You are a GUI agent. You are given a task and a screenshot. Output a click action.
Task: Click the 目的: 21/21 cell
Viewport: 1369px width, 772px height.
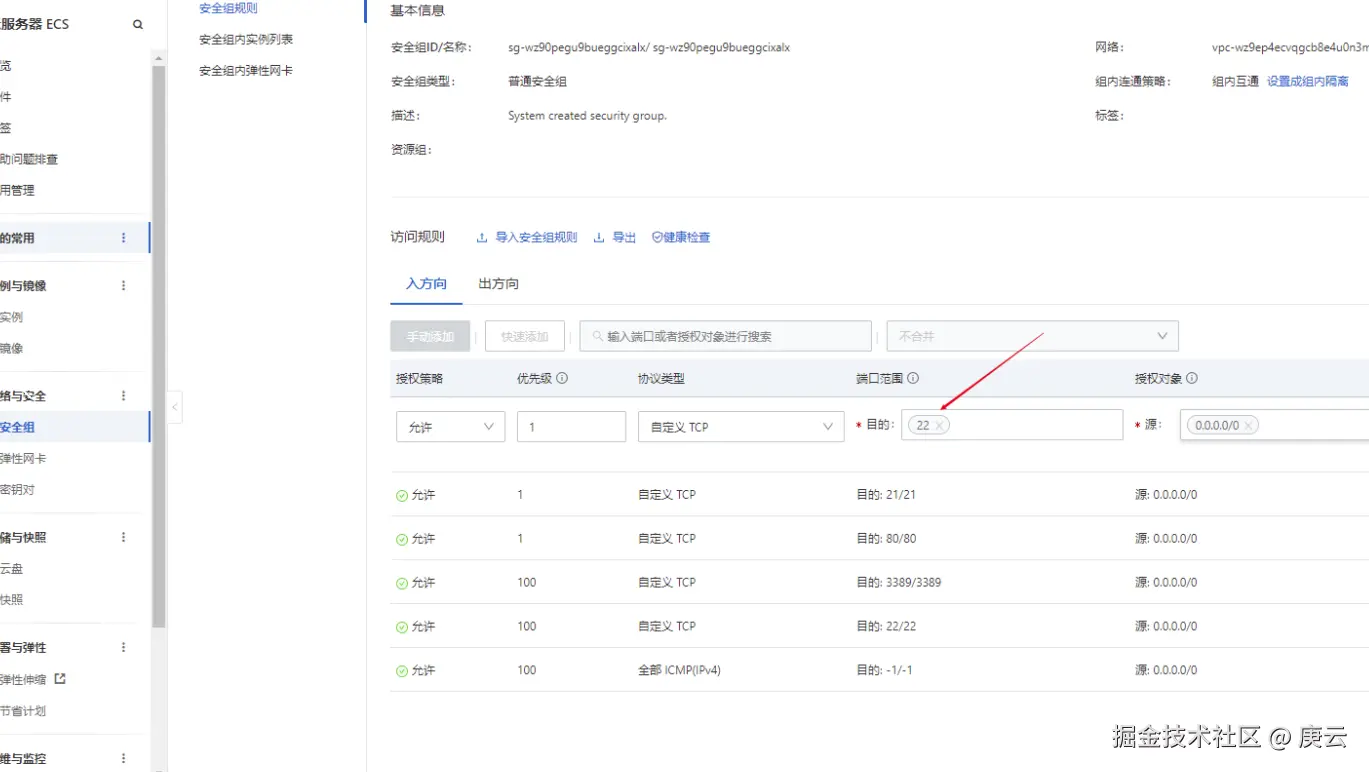(887, 495)
